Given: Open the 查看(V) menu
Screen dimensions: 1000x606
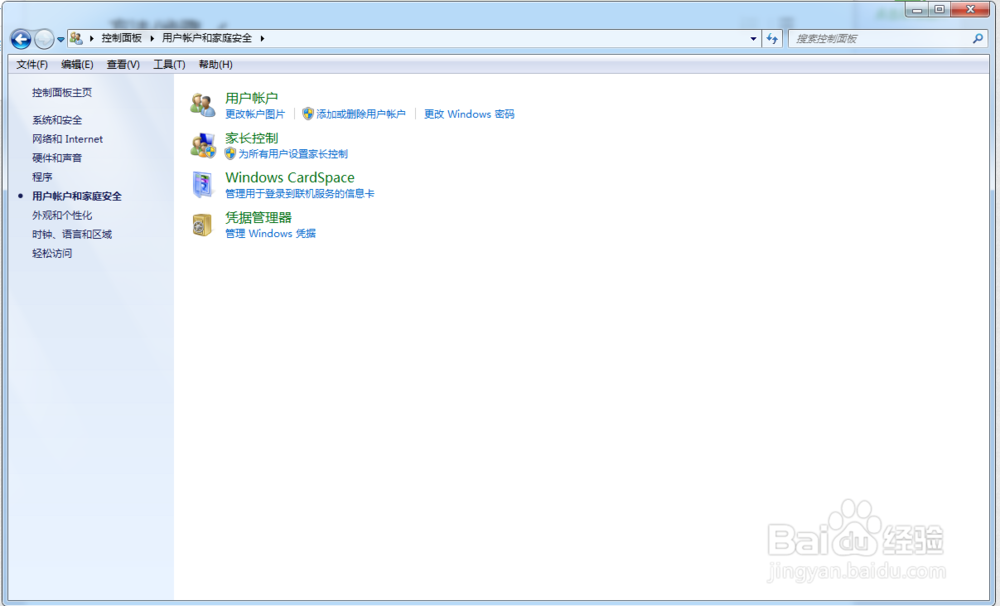Looking at the screenshot, I should (x=123, y=64).
